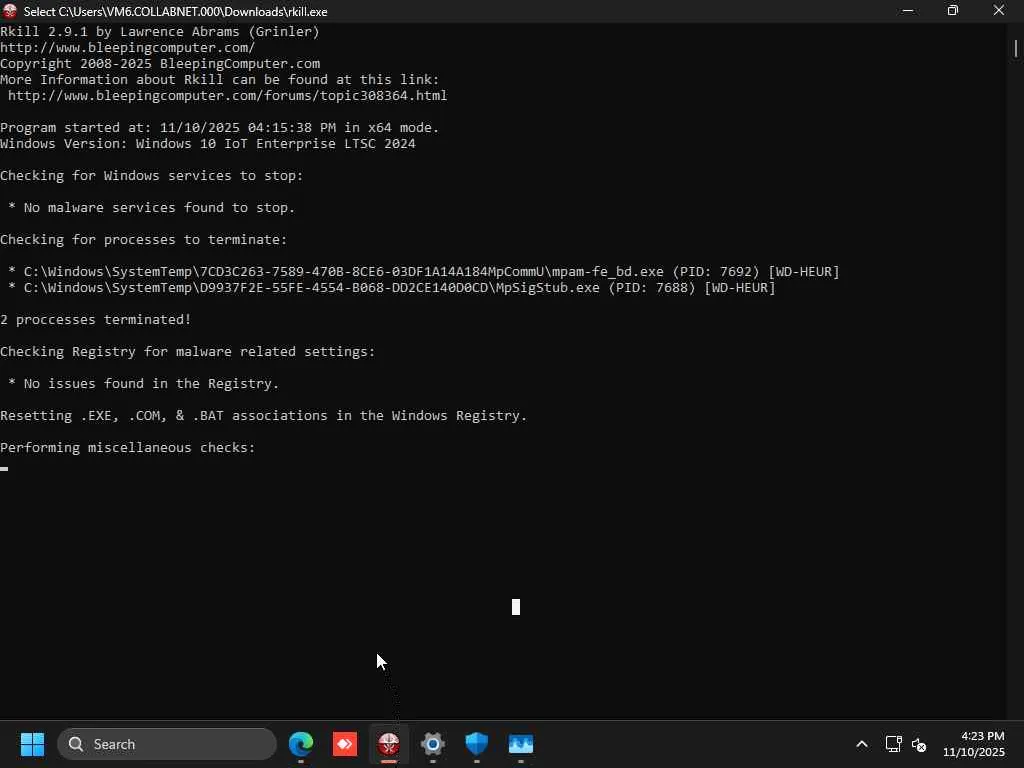1024x768 pixels.
Task: Click "Checking Registry for malware related settings:"
Action: pyautogui.click(x=187, y=351)
